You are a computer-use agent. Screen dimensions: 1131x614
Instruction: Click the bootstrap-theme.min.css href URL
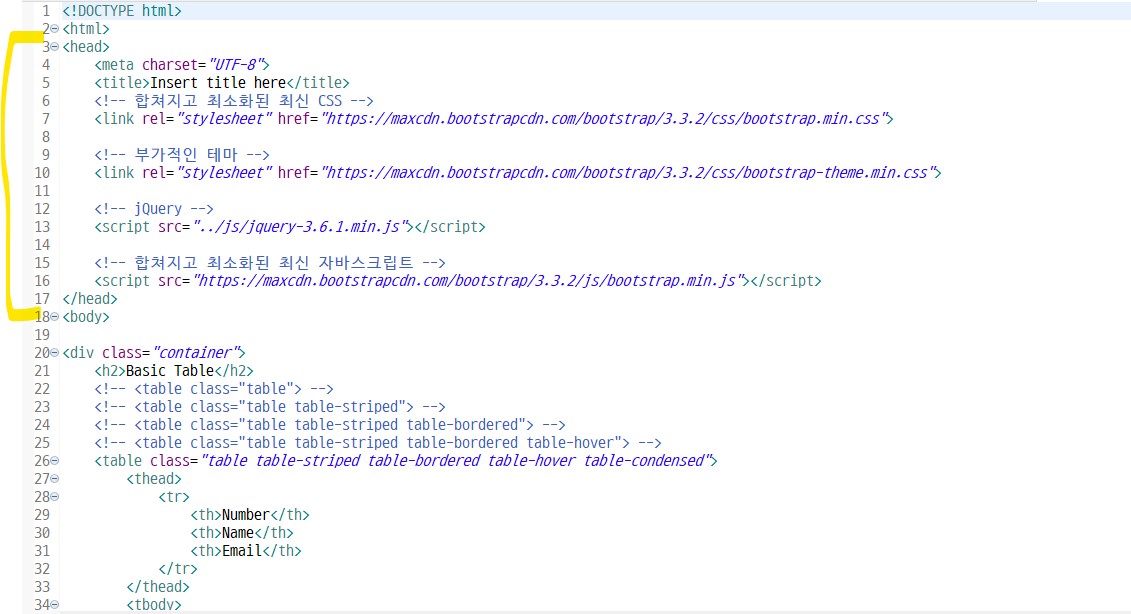tap(627, 173)
